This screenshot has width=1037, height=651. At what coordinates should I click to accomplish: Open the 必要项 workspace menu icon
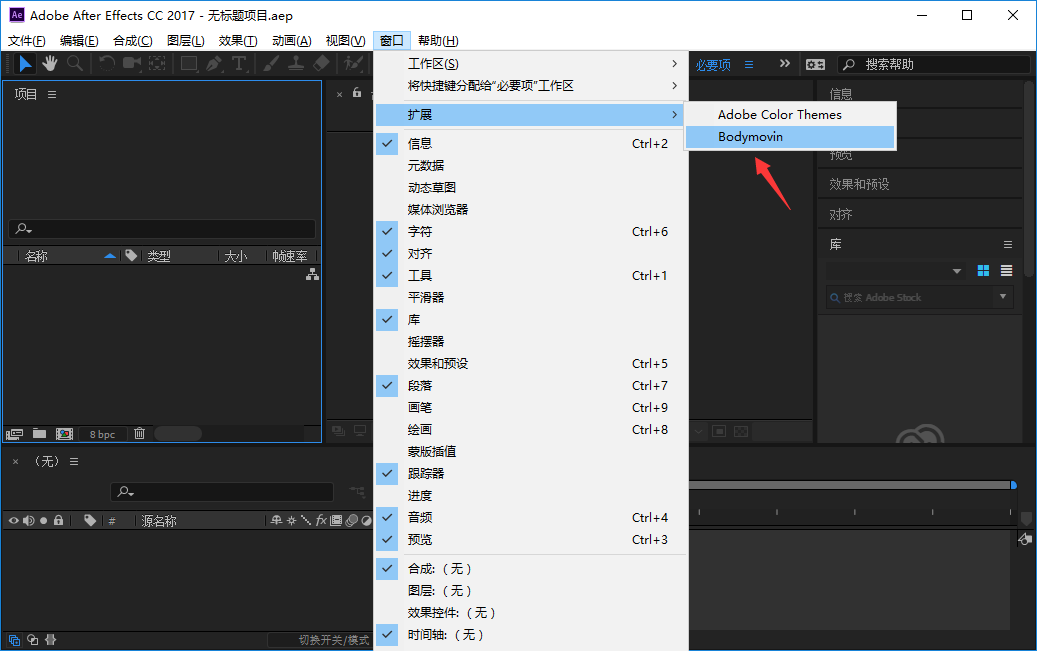tap(749, 65)
